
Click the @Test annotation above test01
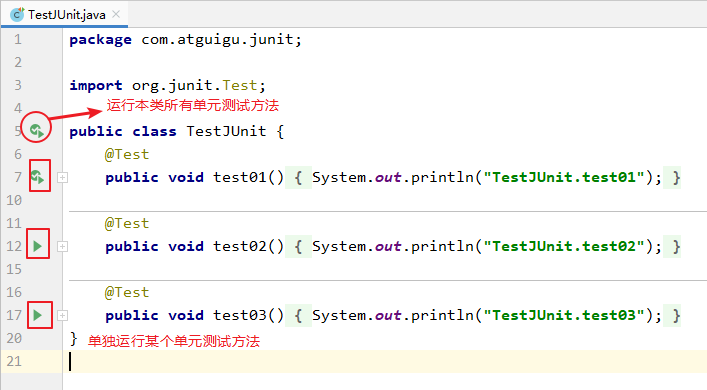point(127,155)
